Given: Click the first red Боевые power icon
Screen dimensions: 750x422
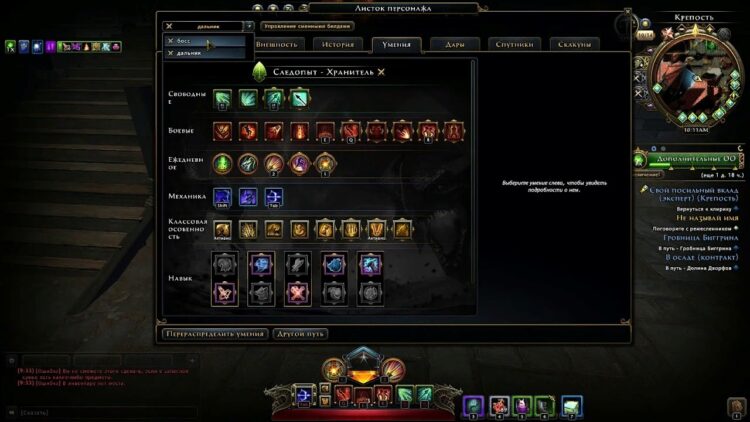Looking at the screenshot, I should (x=222, y=131).
